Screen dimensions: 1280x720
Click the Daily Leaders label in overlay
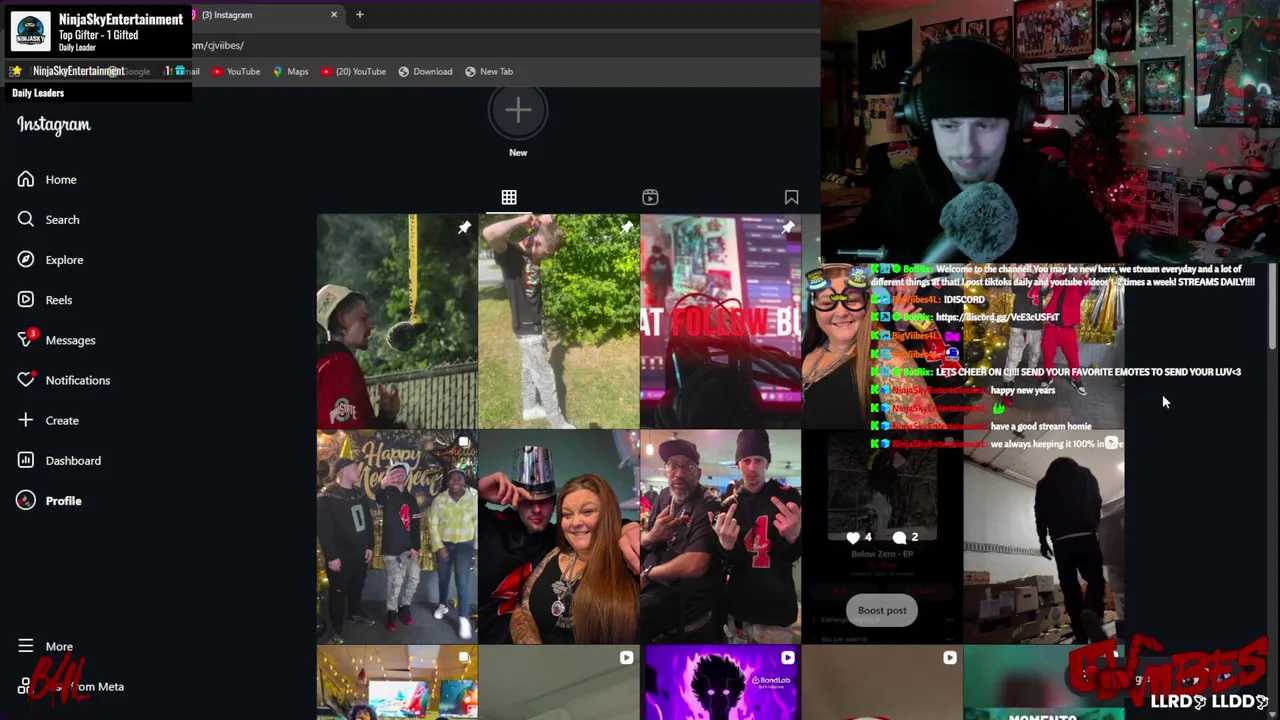38,93
